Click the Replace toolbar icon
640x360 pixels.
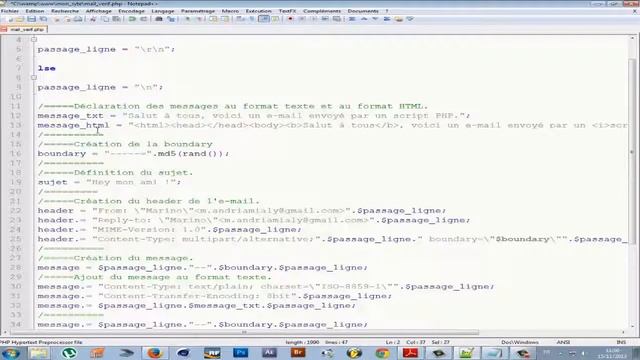[171, 19]
